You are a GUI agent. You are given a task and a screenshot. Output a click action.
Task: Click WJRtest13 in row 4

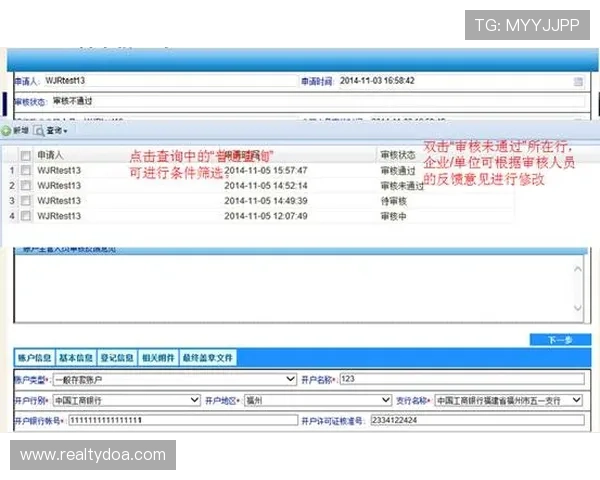point(59,216)
